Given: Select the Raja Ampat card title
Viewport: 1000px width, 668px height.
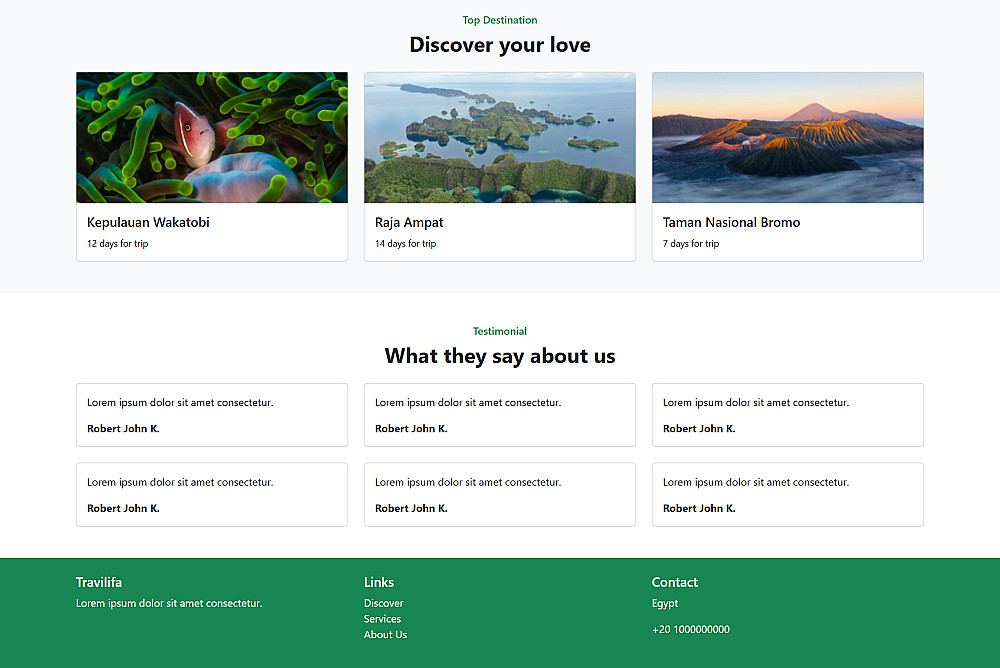Looking at the screenshot, I should coord(409,222).
